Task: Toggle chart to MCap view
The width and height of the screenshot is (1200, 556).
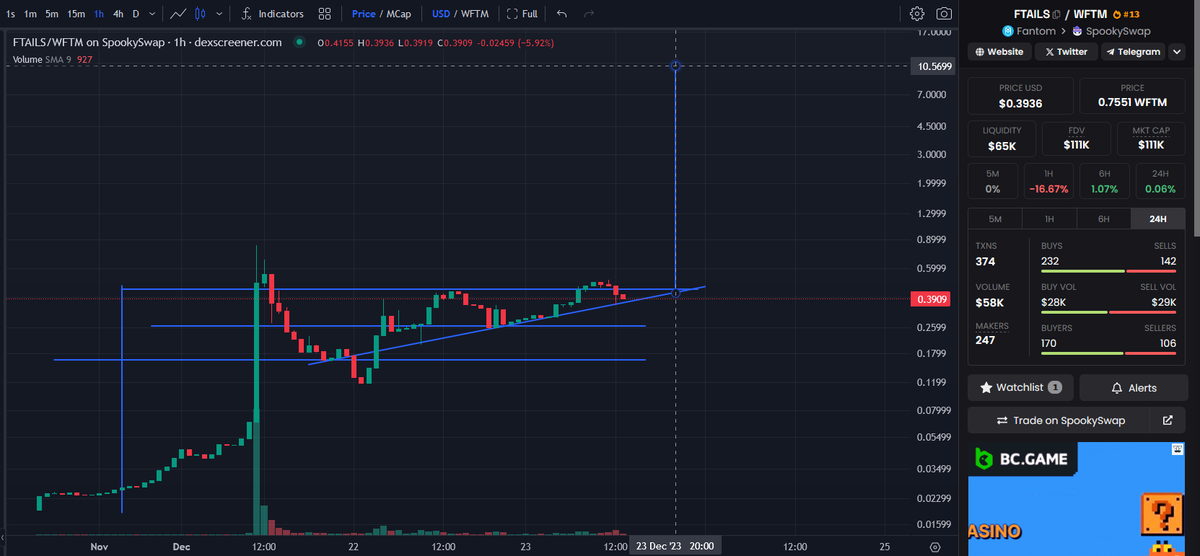Action: (398, 14)
